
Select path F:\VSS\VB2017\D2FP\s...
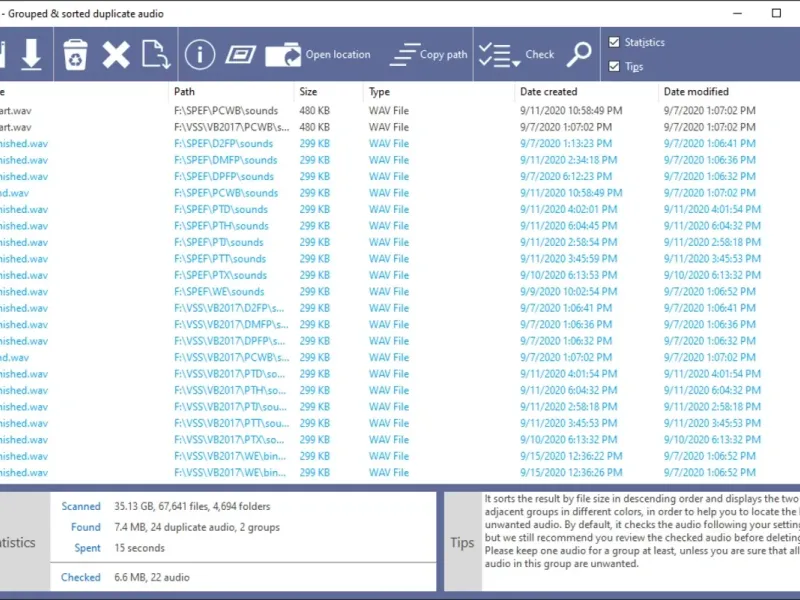(229, 308)
